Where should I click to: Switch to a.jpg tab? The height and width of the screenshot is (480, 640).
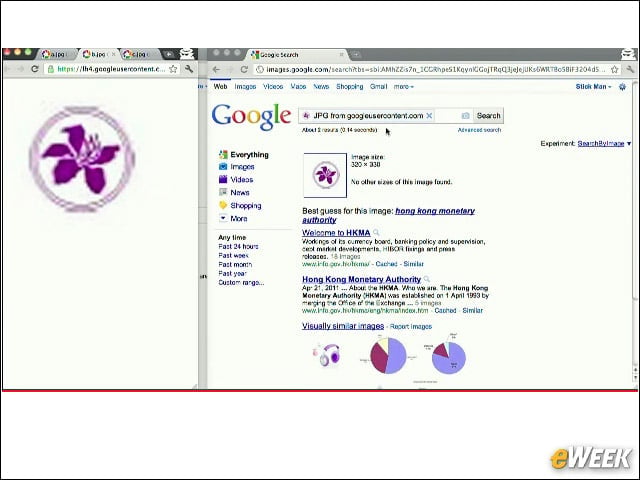pos(57,54)
